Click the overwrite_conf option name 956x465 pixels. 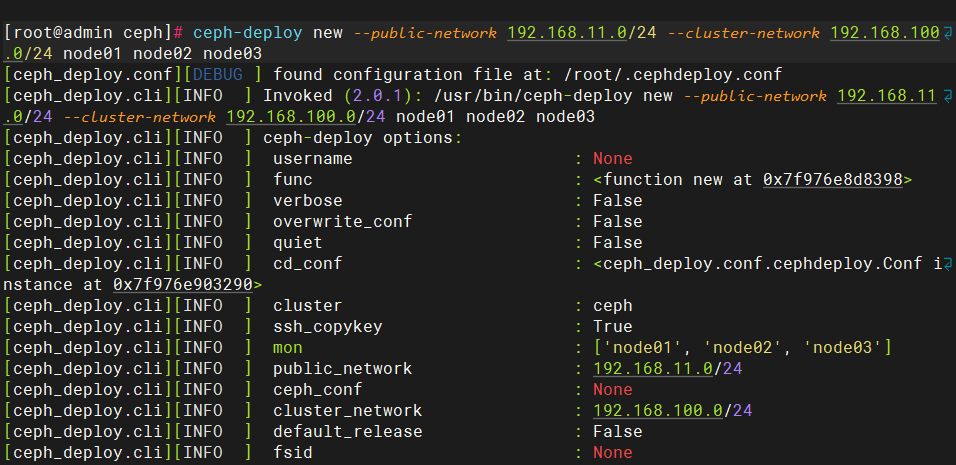coord(343,221)
